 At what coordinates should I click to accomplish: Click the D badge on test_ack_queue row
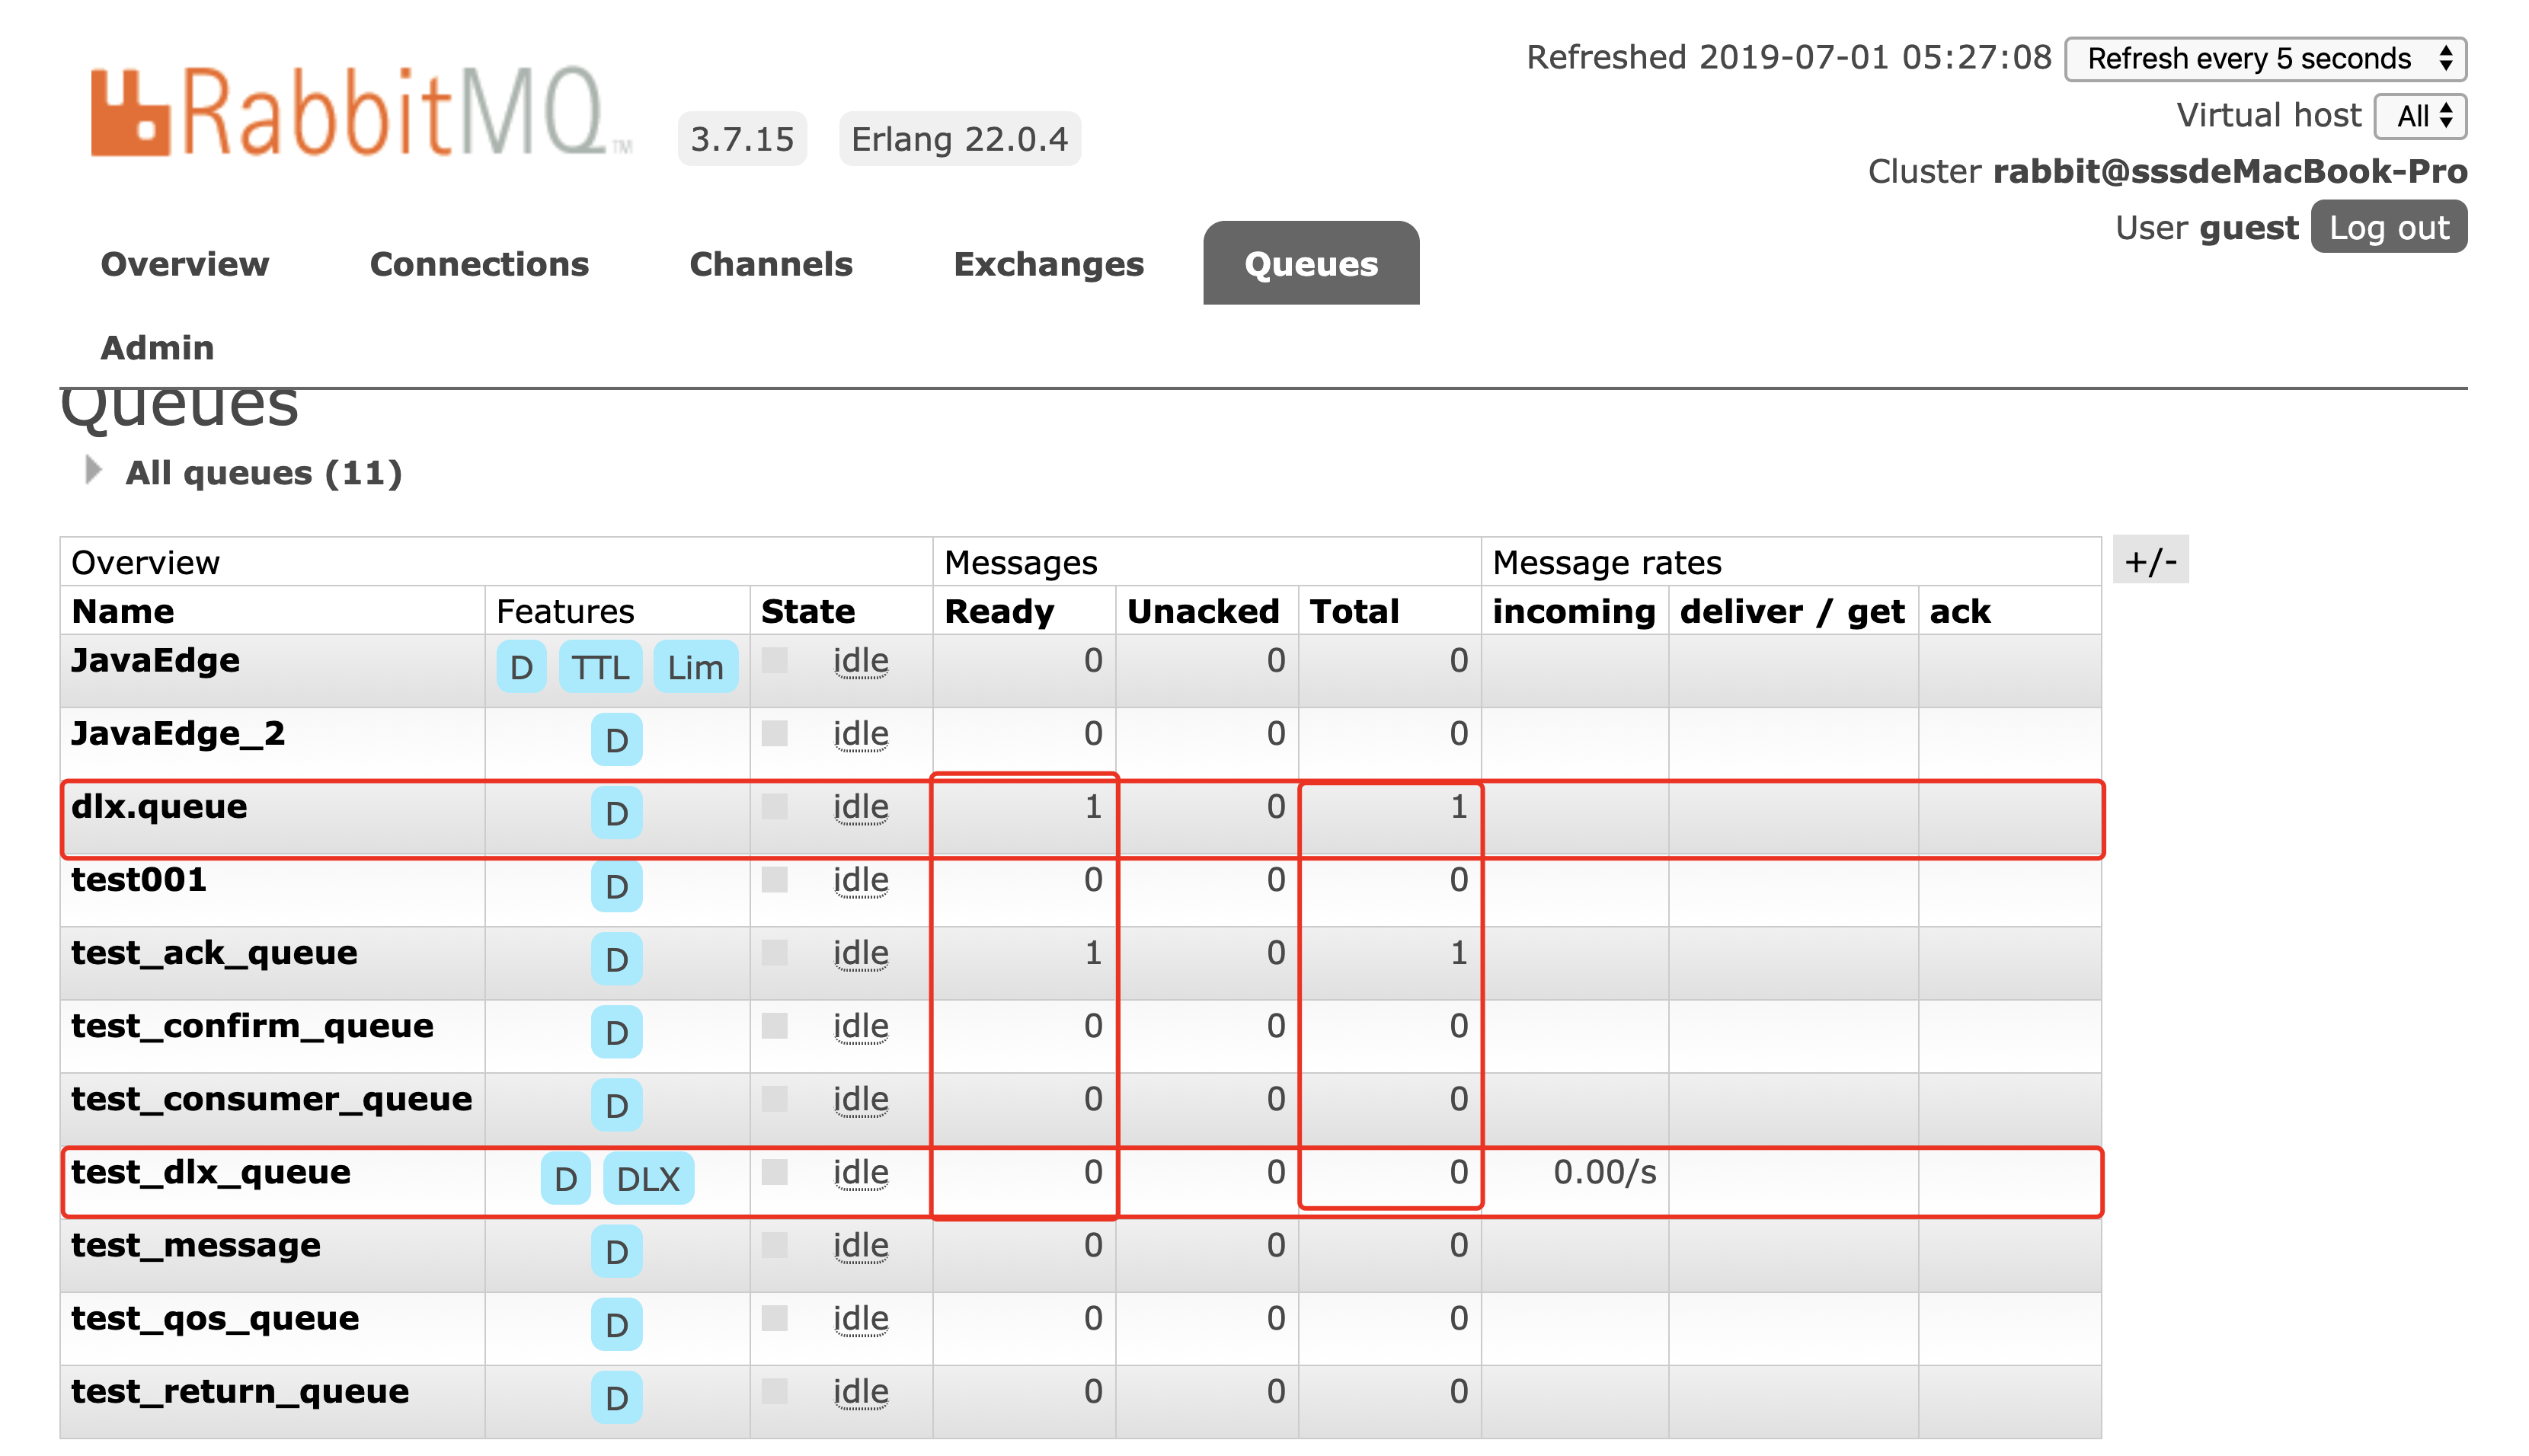[616, 959]
